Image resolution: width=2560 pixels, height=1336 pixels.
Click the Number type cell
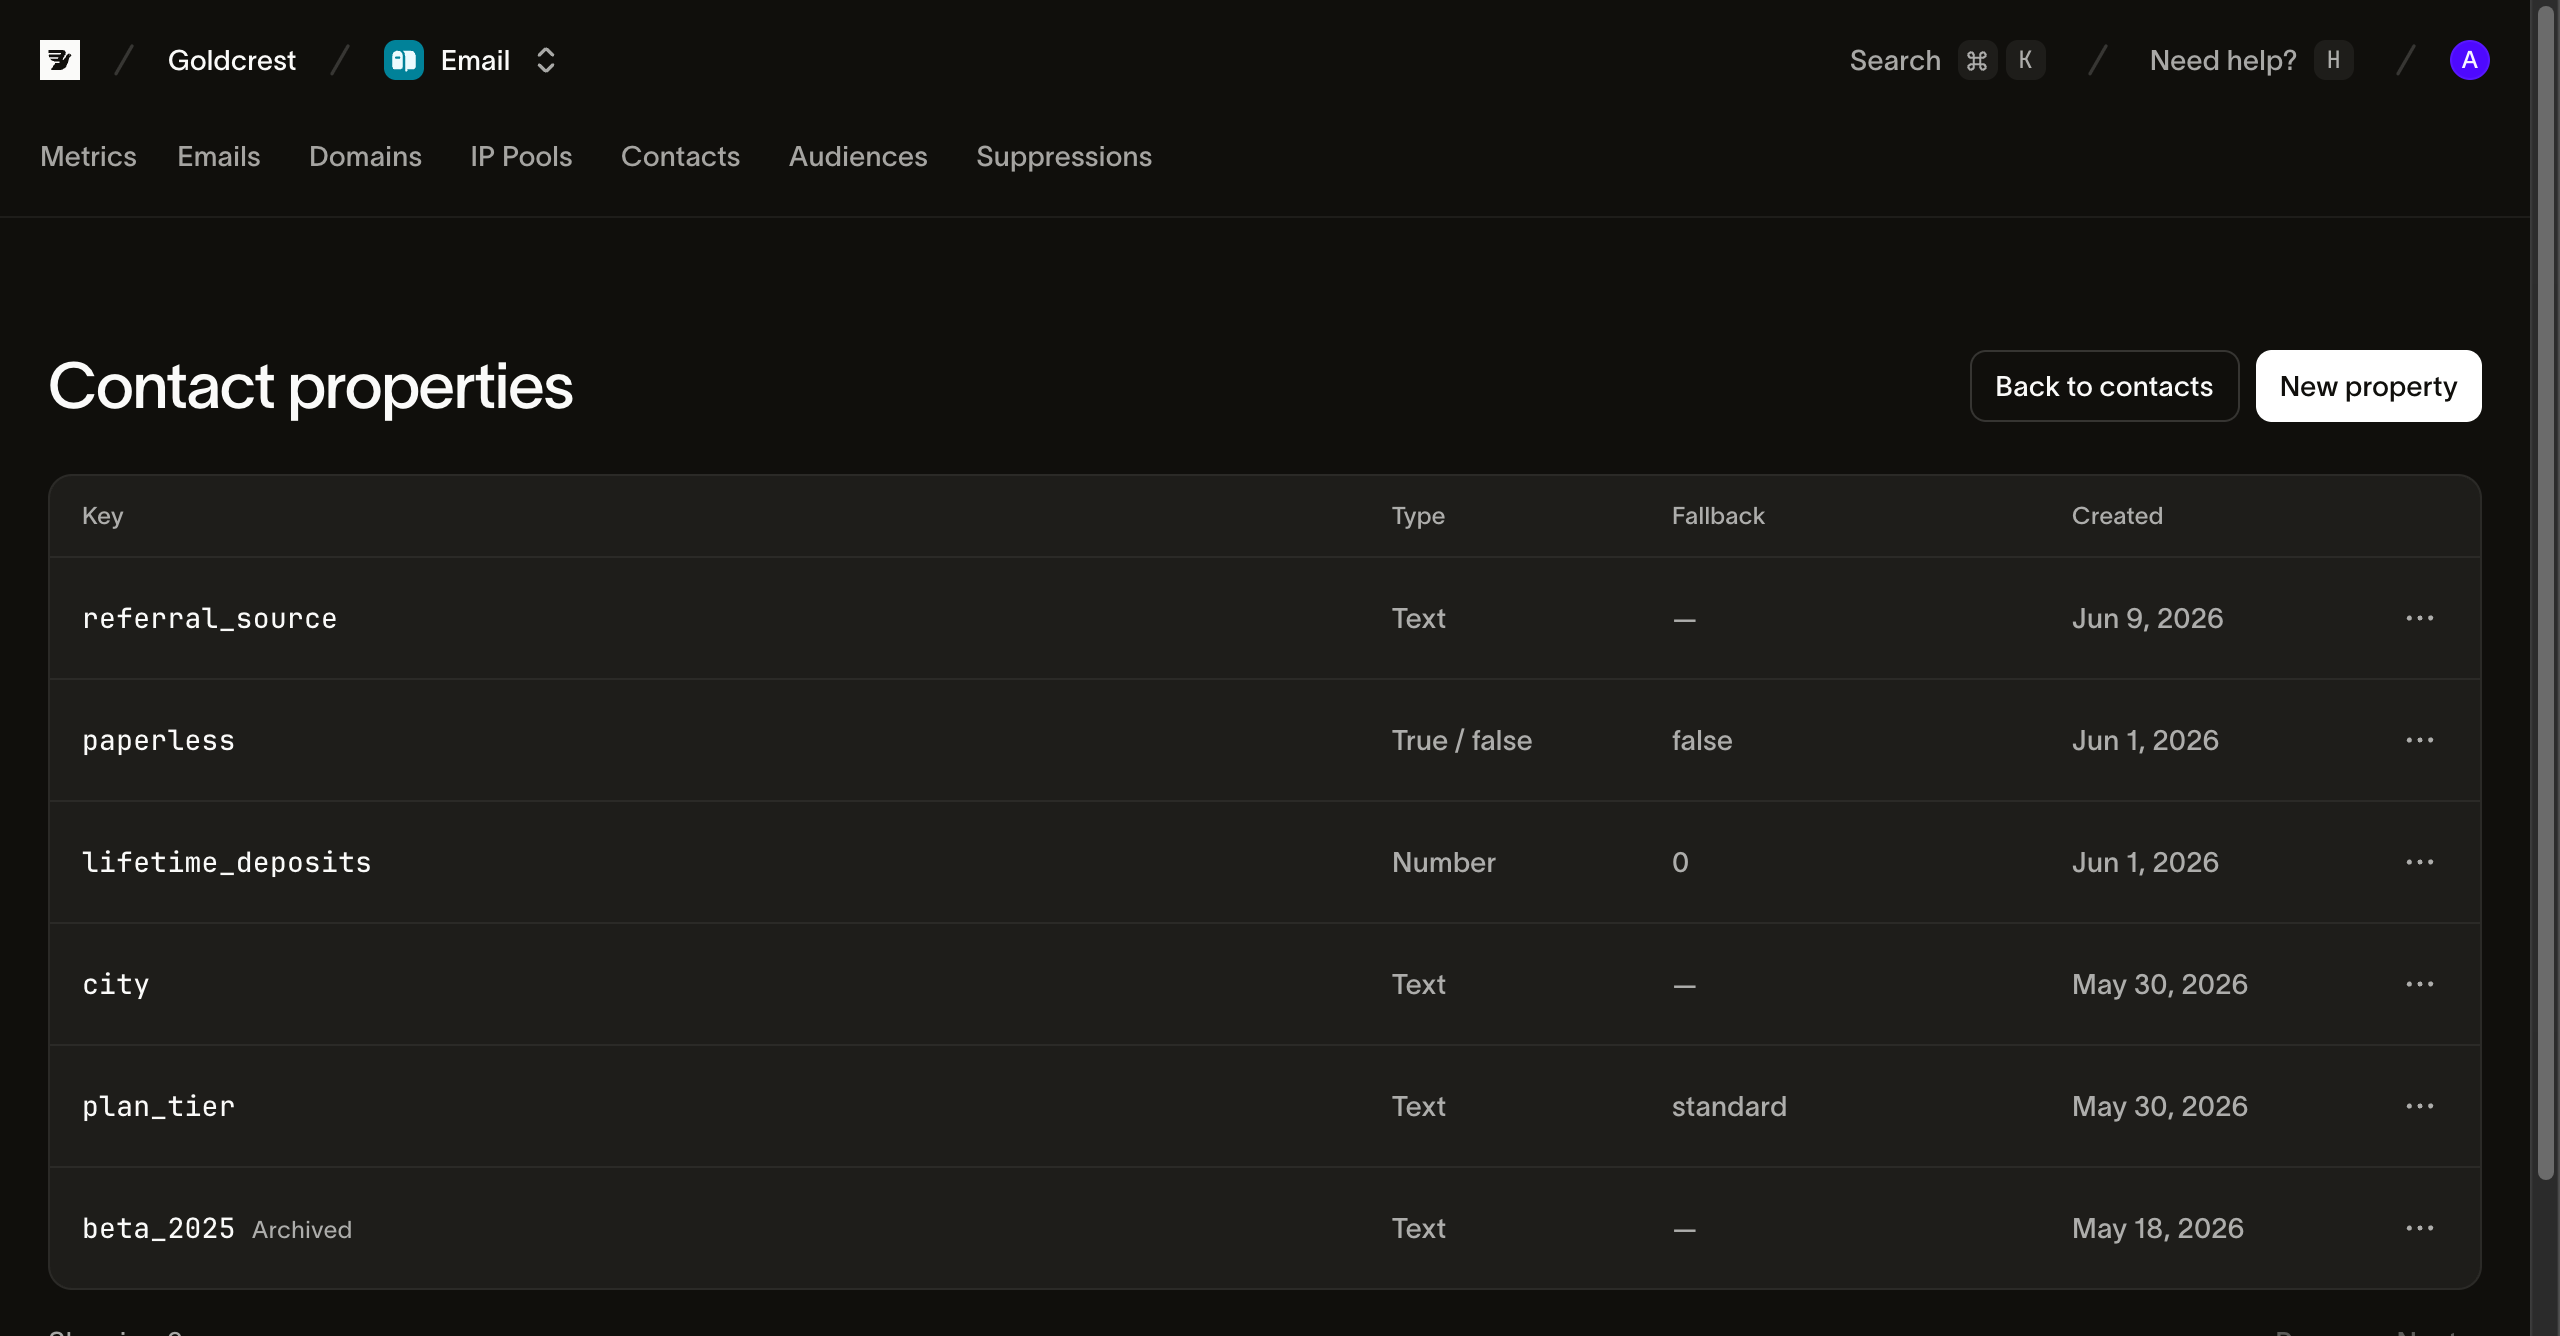pyautogui.click(x=1444, y=862)
